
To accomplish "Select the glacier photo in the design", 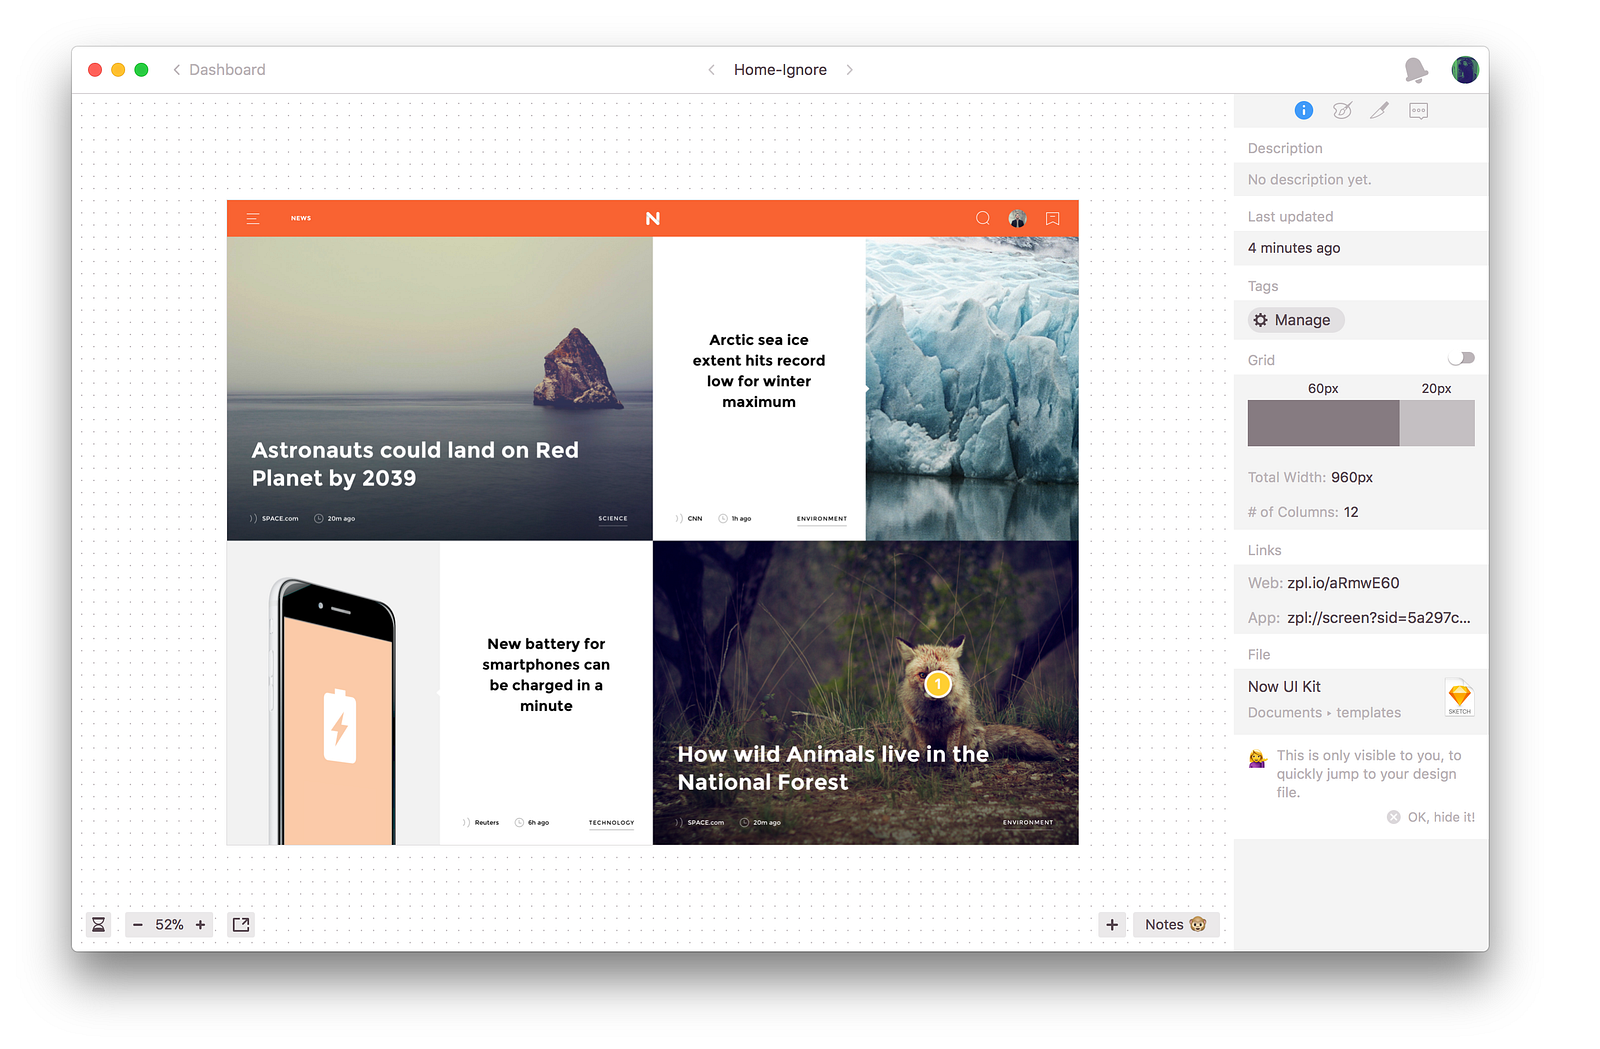I will 972,389.
